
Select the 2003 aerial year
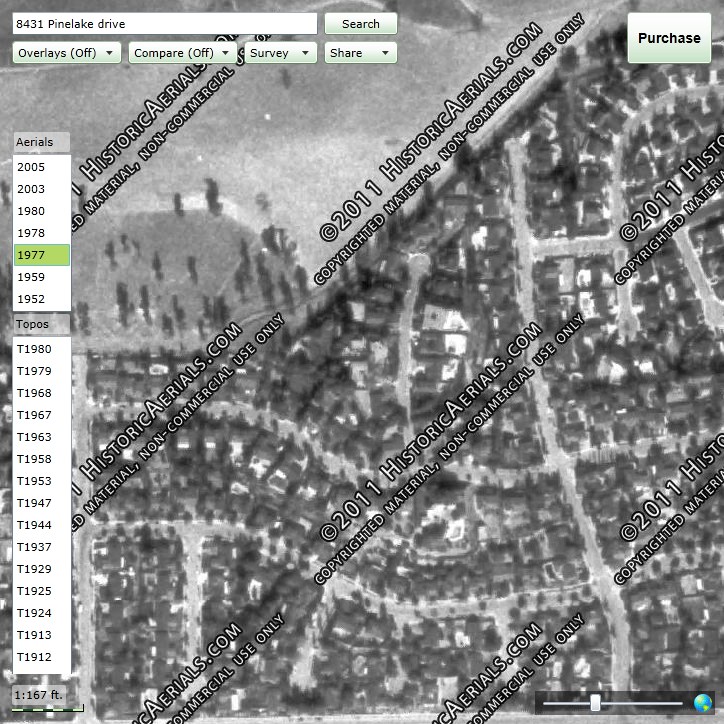pyautogui.click(x=42, y=189)
